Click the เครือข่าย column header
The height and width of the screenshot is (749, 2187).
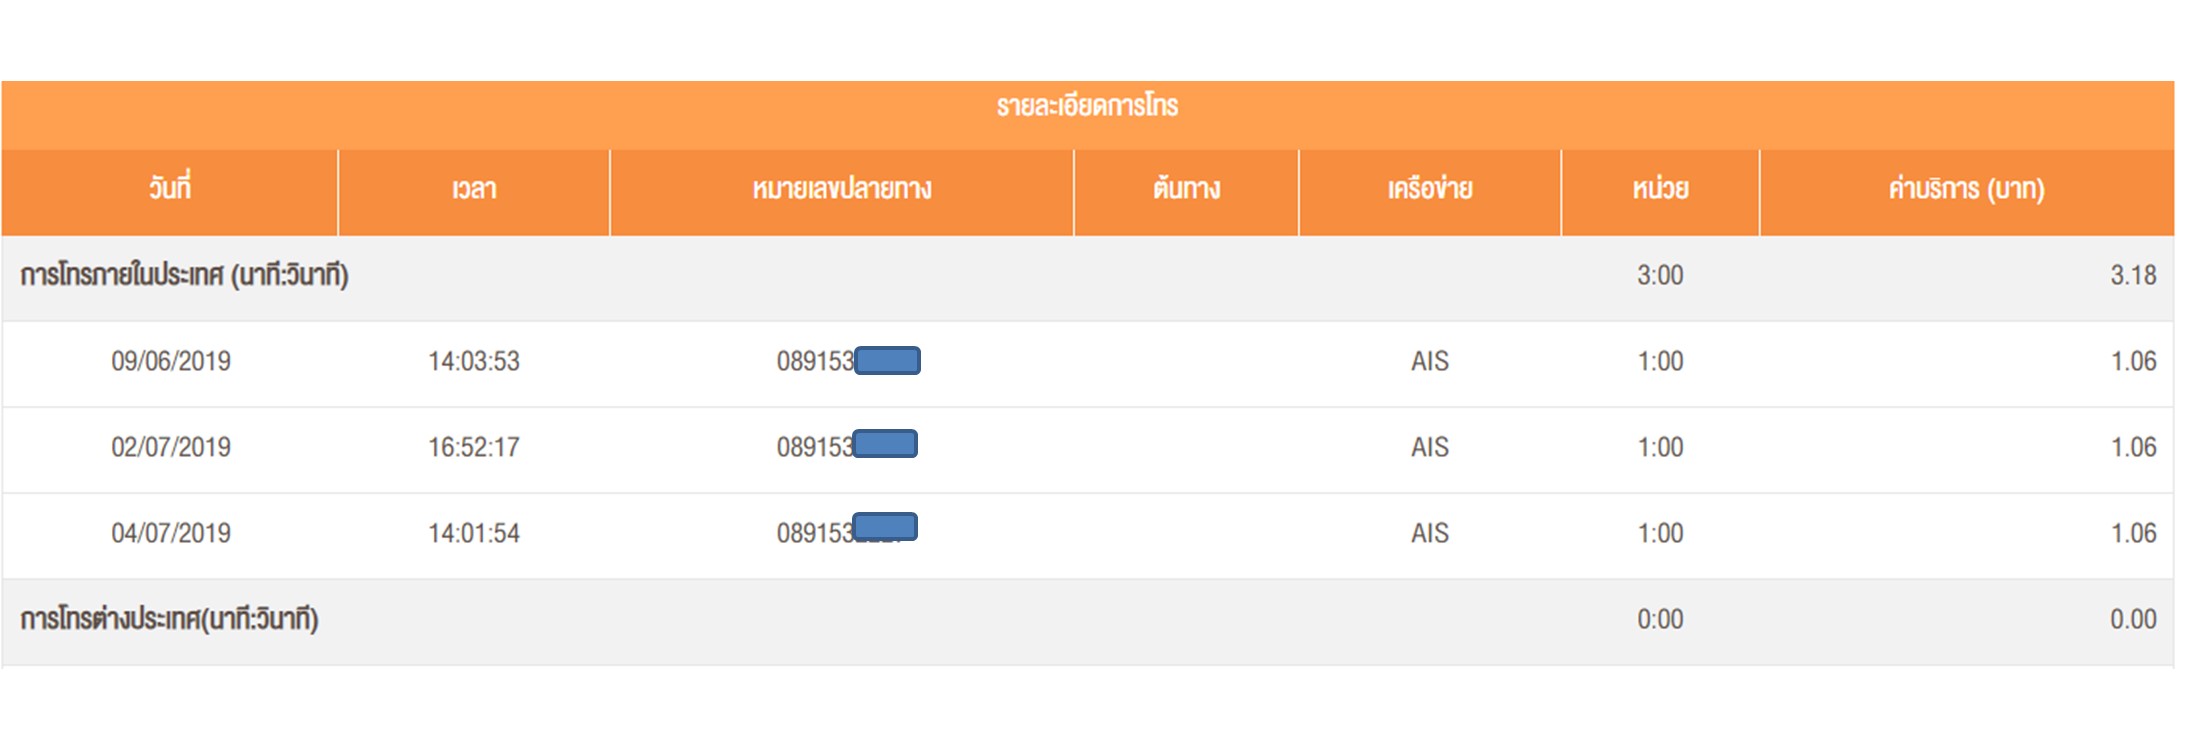[1429, 189]
